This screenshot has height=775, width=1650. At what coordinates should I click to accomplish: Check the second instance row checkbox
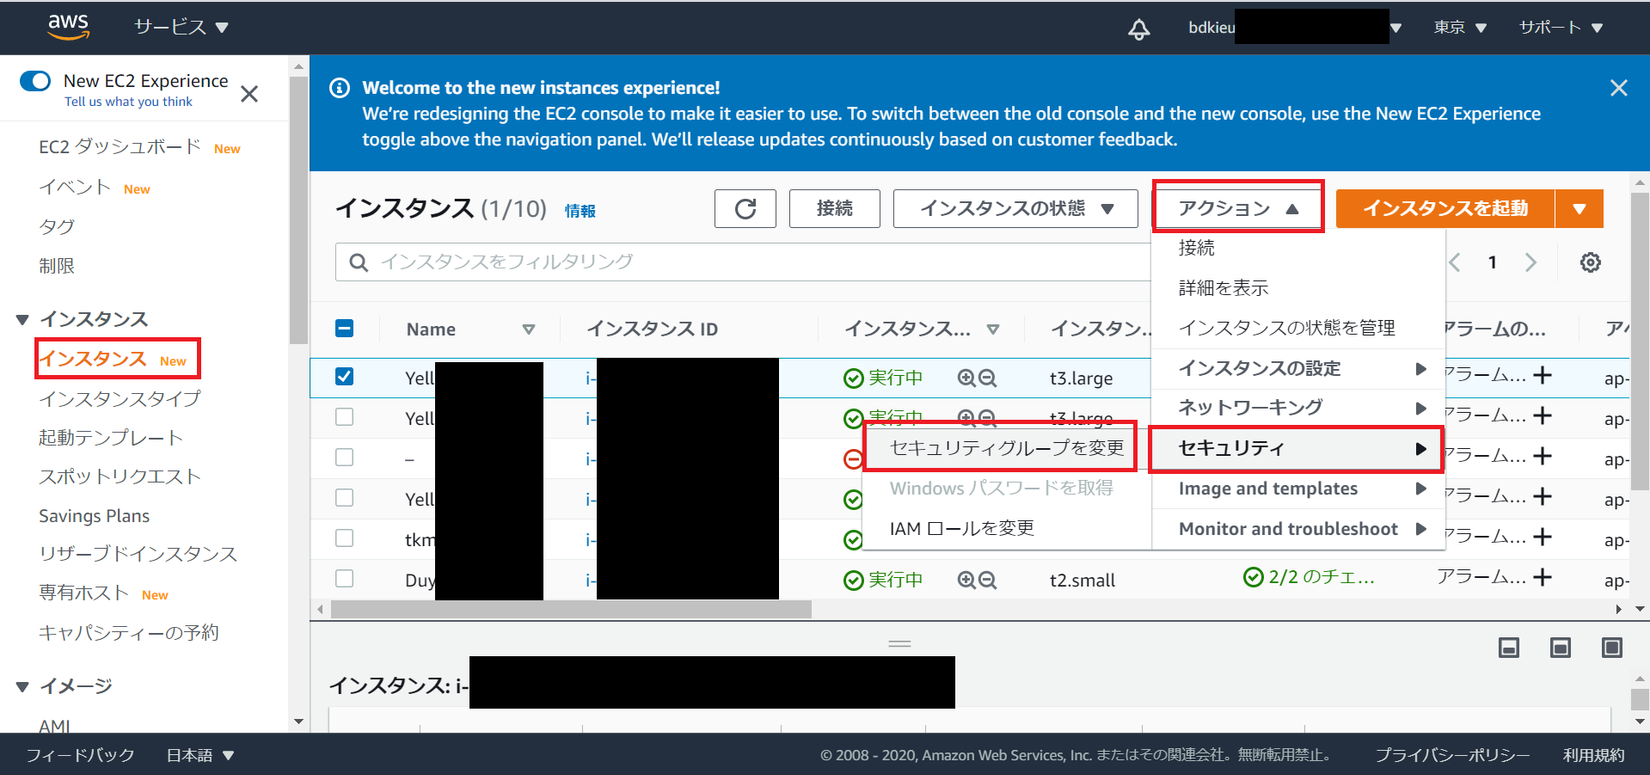click(x=344, y=417)
